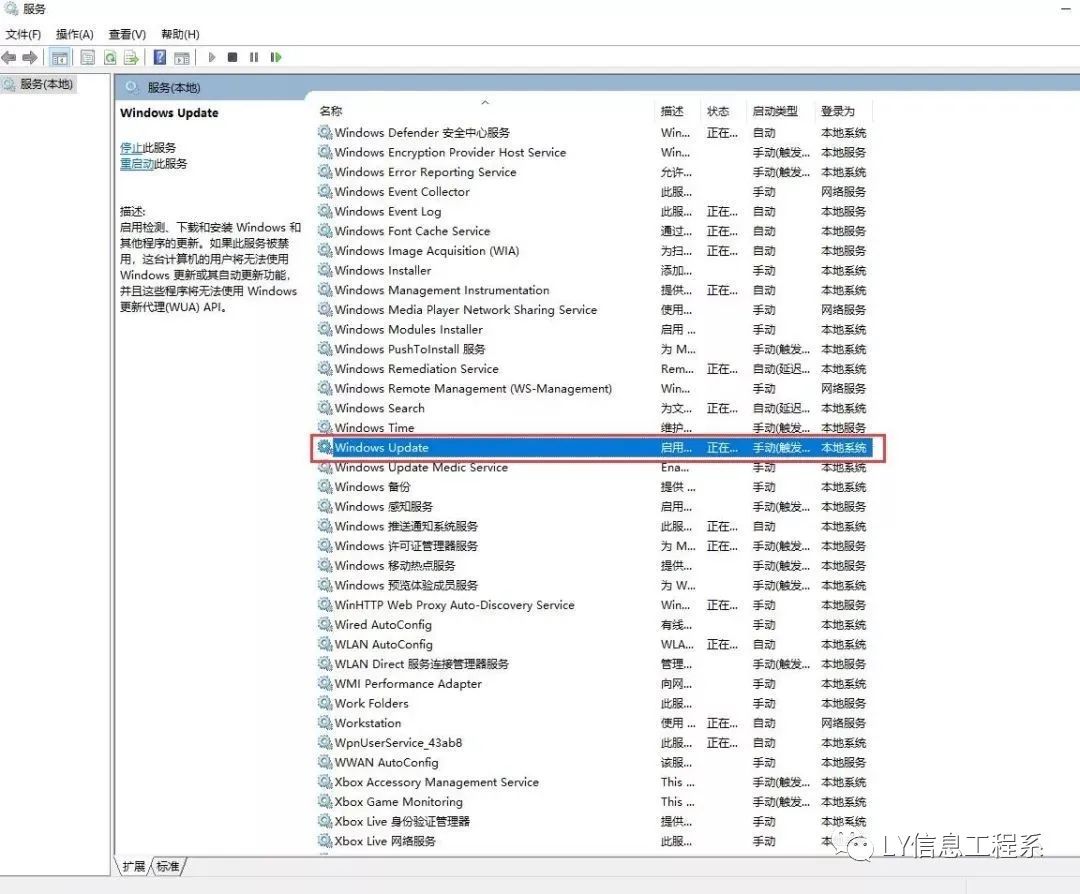Click the Export List toolbar icon
This screenshot has width=1080, height=894.
(x=131, y=58)
